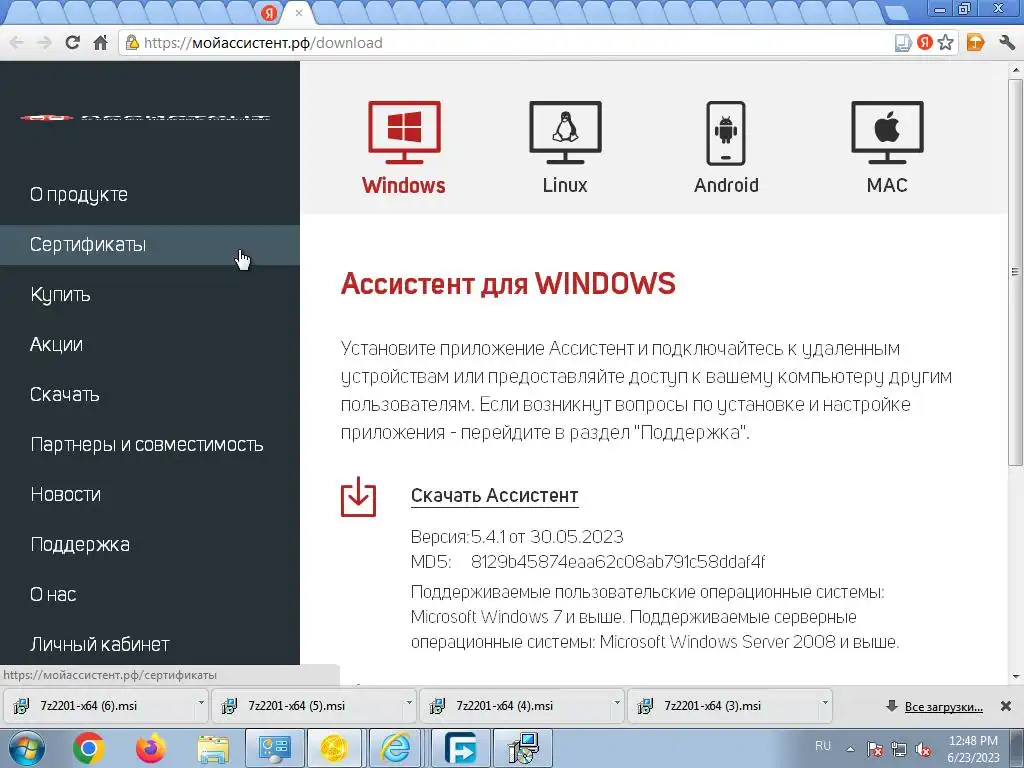The image size is (1024, 768).
Task: Click the Скачать Ассистент download link
Action: pyautogui.click(x=494, y=496)
